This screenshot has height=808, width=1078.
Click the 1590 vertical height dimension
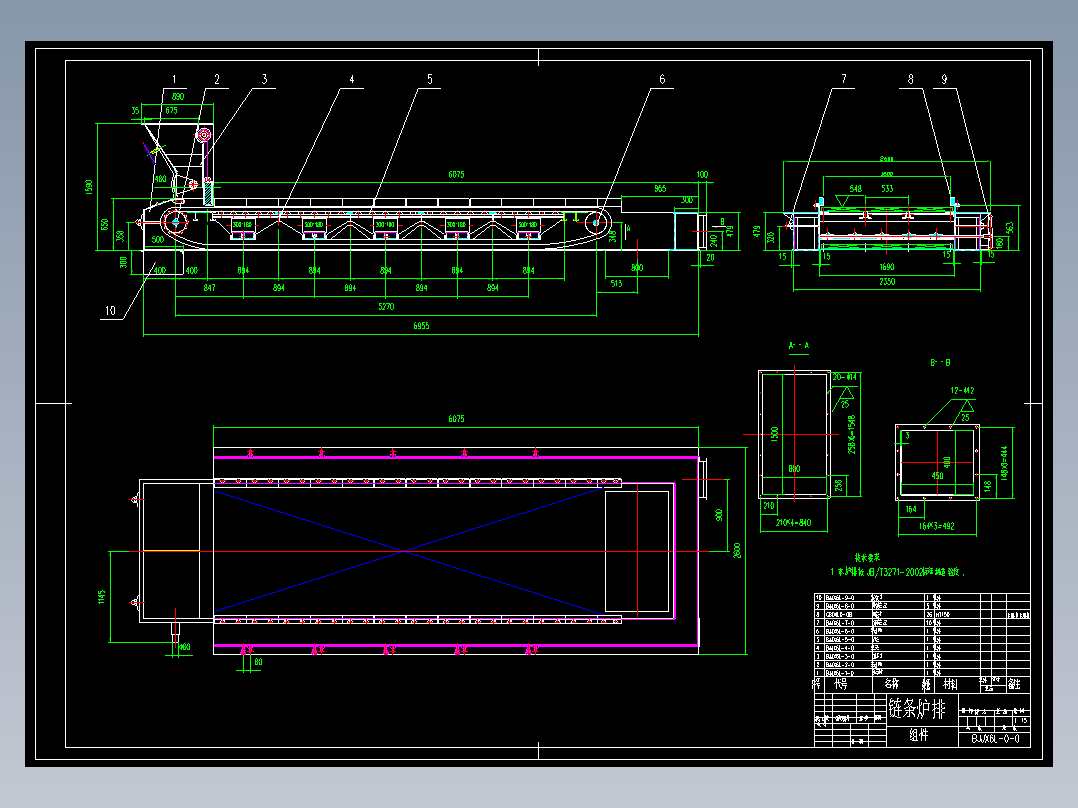[89, 187]
